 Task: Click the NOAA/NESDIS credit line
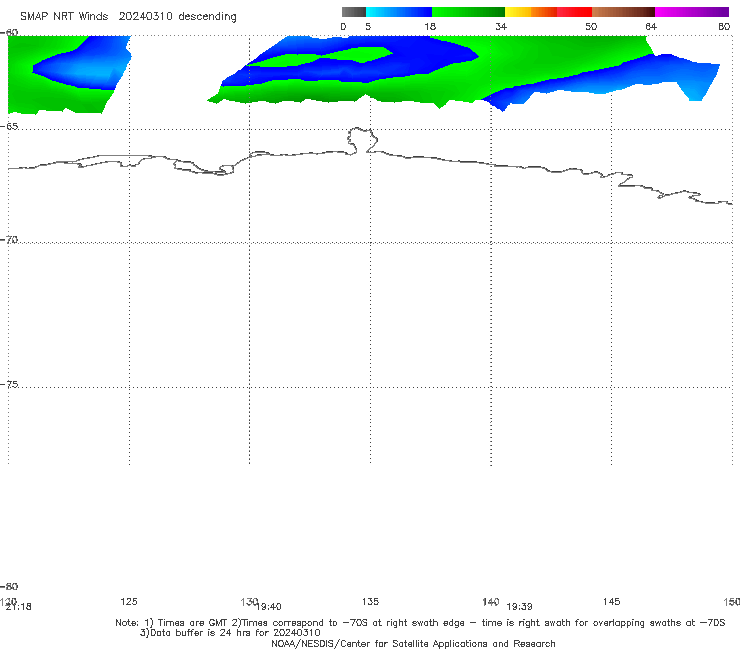tap(413, 644)
